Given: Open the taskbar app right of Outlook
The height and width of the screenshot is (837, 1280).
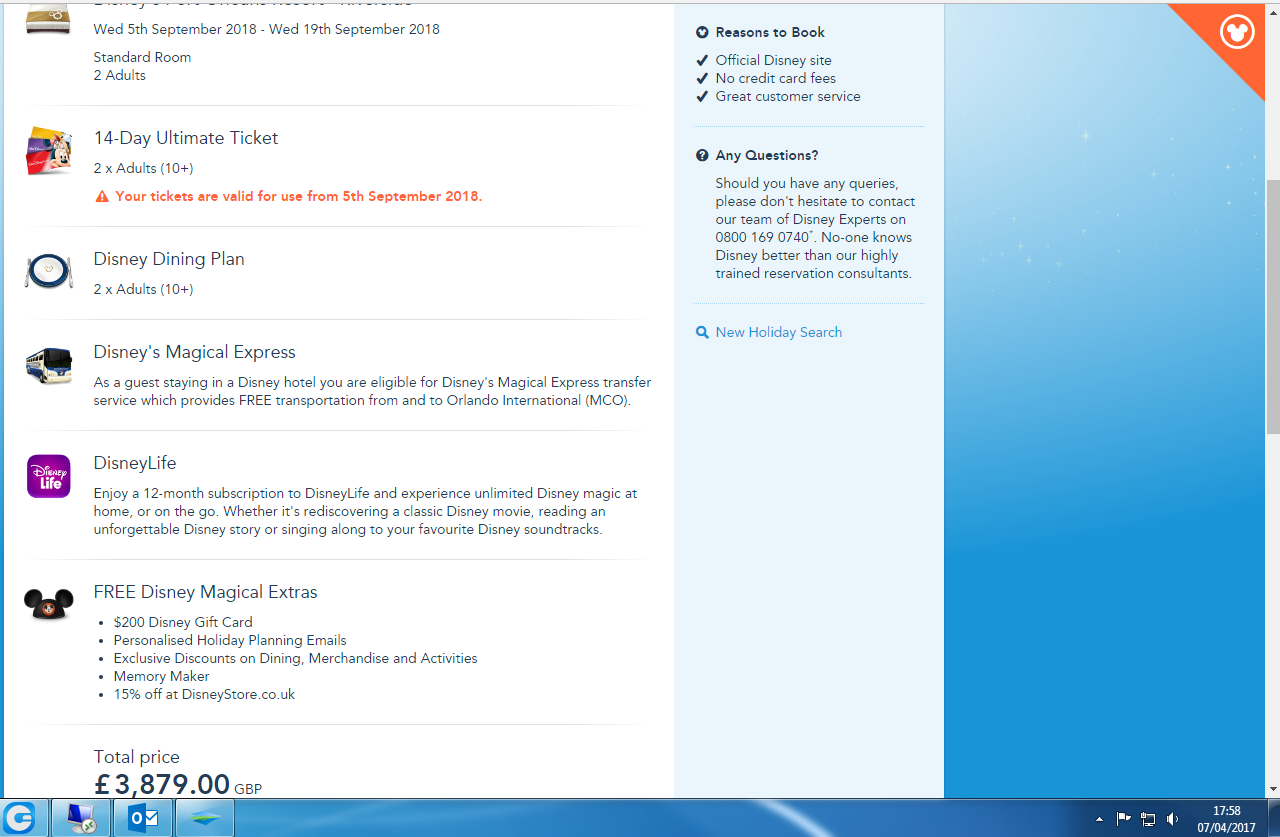Looking at the screenshot, I should coord(205,818).
